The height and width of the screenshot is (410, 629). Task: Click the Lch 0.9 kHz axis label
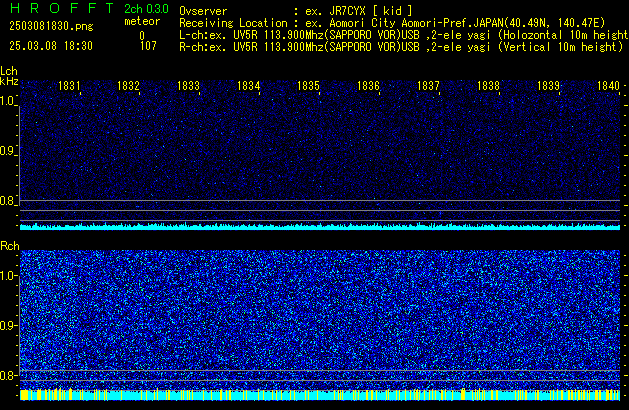tap(8, 151)
